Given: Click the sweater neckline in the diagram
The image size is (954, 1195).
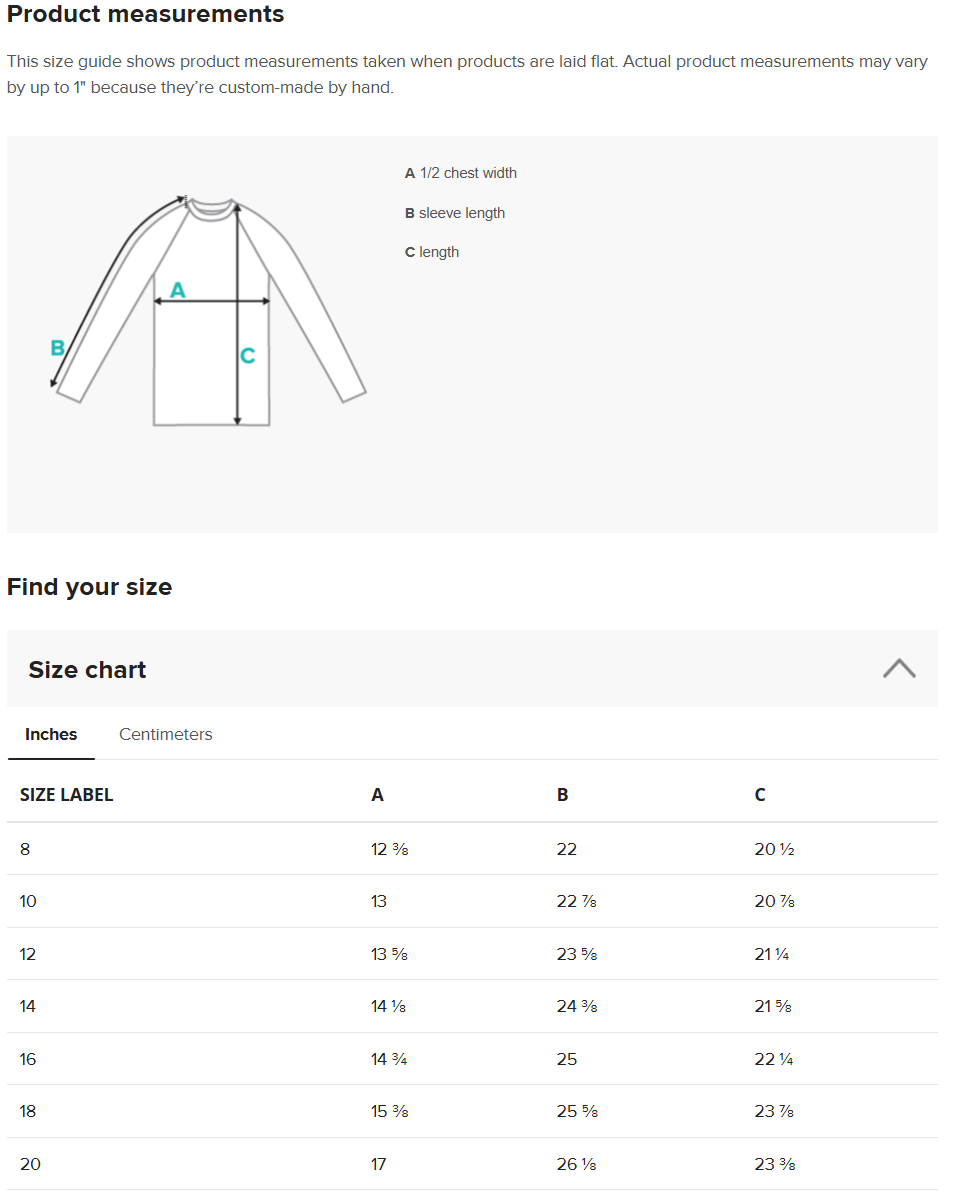Looking at the screenshot, I should [211, 207].
